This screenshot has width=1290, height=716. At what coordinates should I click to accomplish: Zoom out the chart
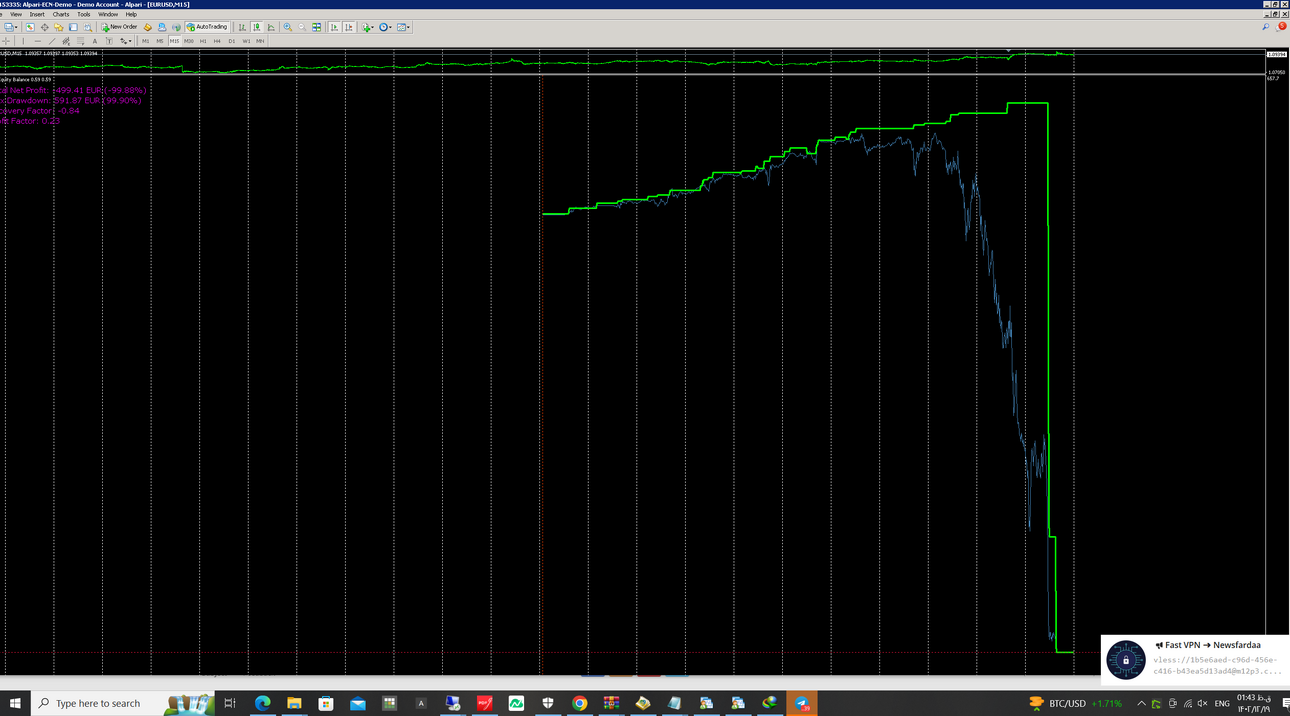[302, 27]
